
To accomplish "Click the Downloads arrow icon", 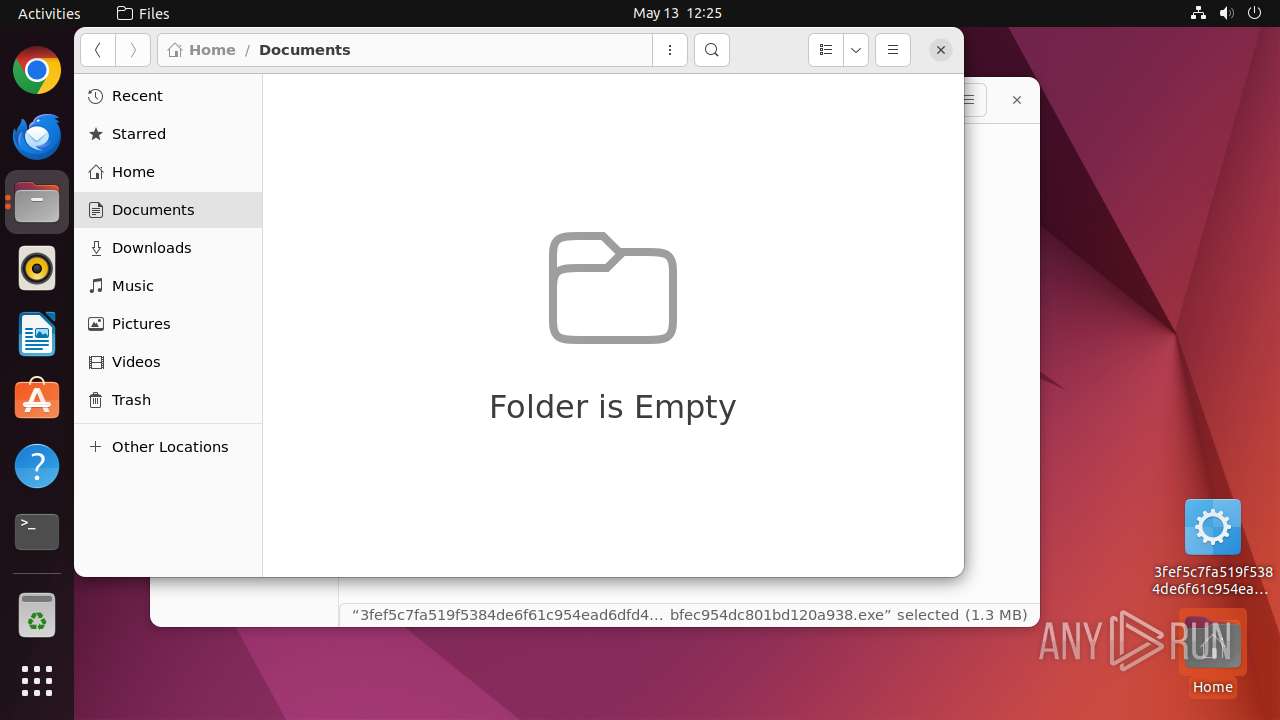I will pyautogui.click(x=96, y=248).
